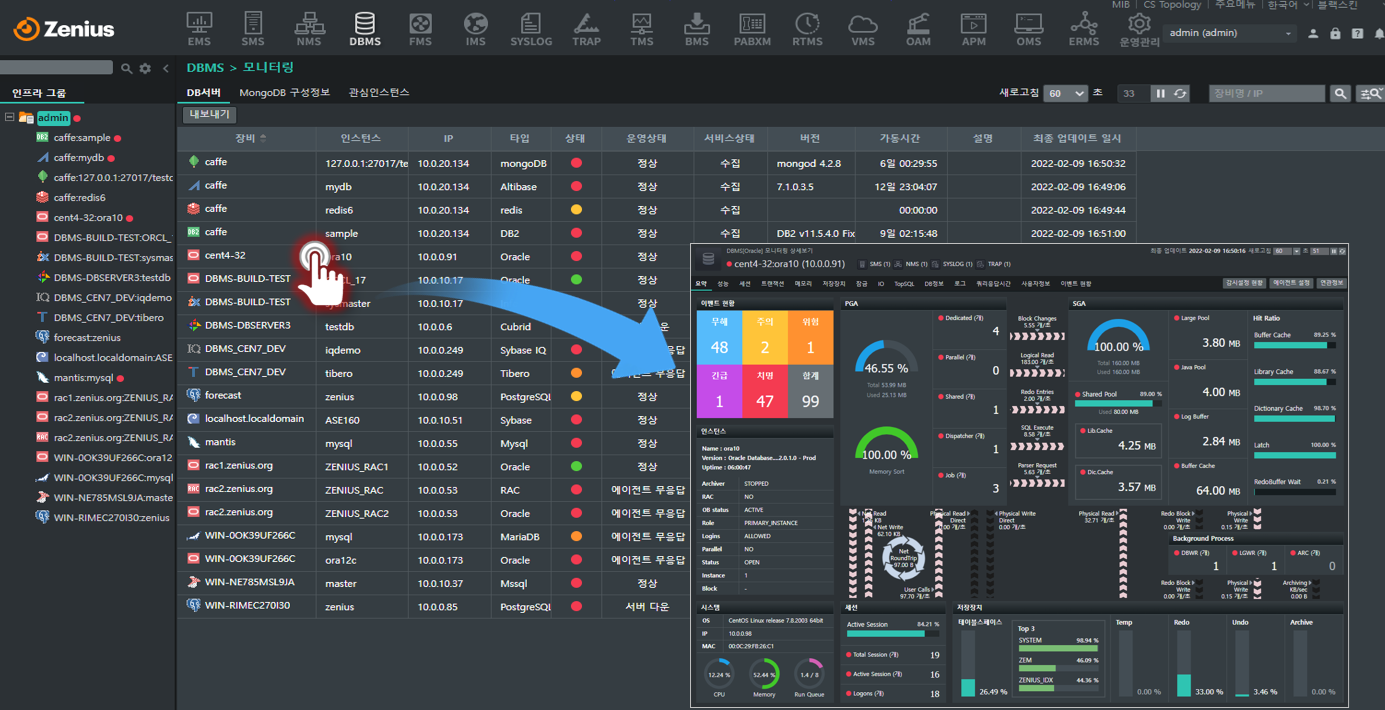
Task: Select the 인프라 그룹 sidebar tab
Action: (x=39, y=93)
